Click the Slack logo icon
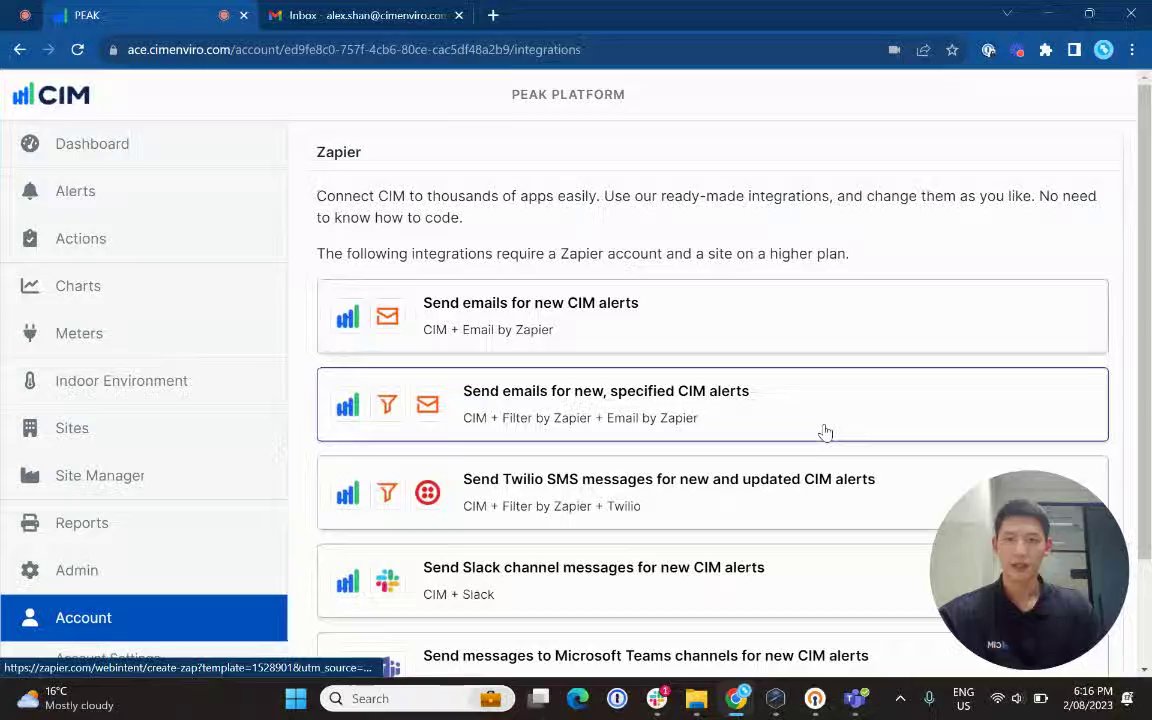 [387, 581]
